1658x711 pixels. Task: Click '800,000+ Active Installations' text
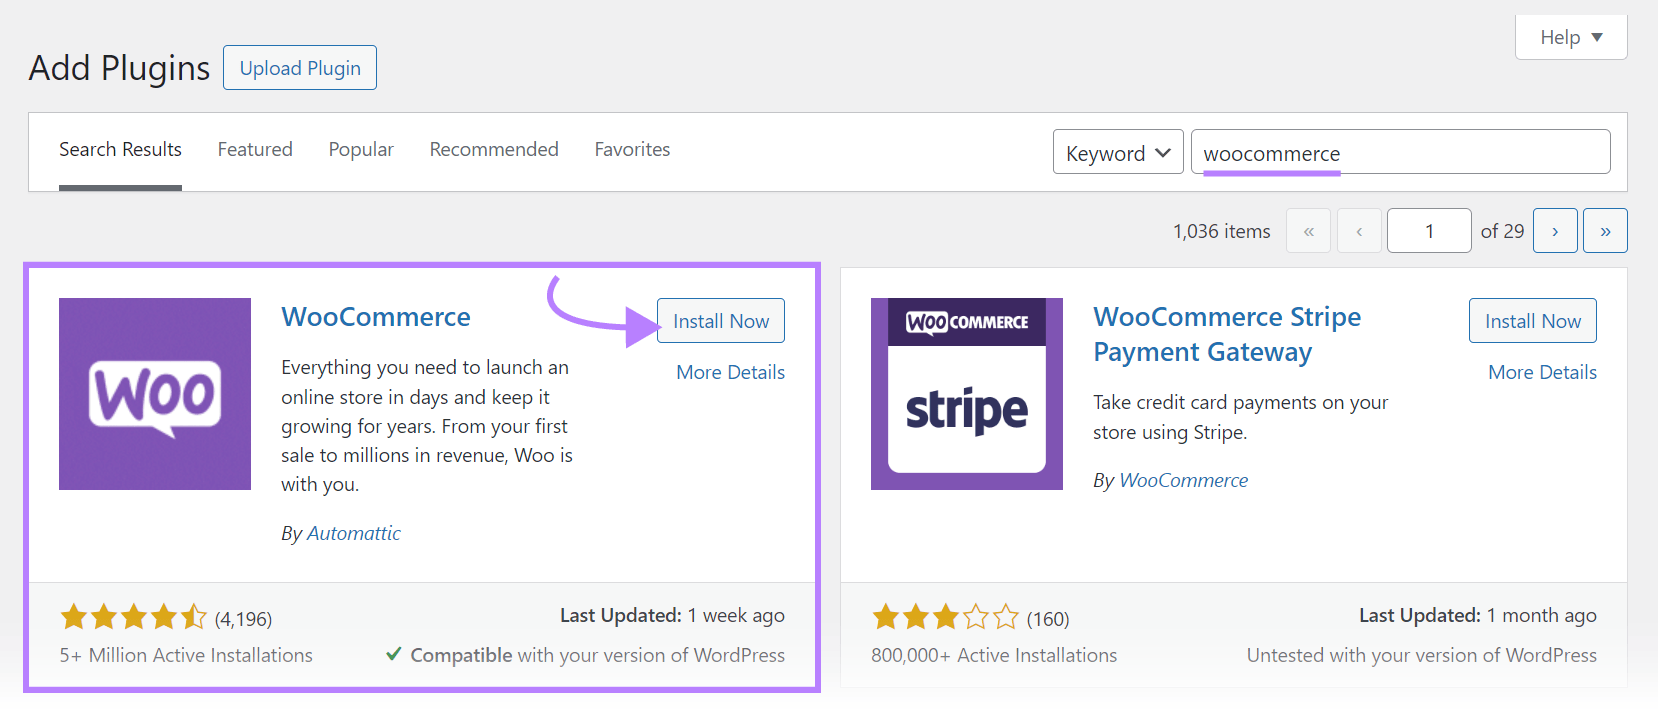pos(994,655)
